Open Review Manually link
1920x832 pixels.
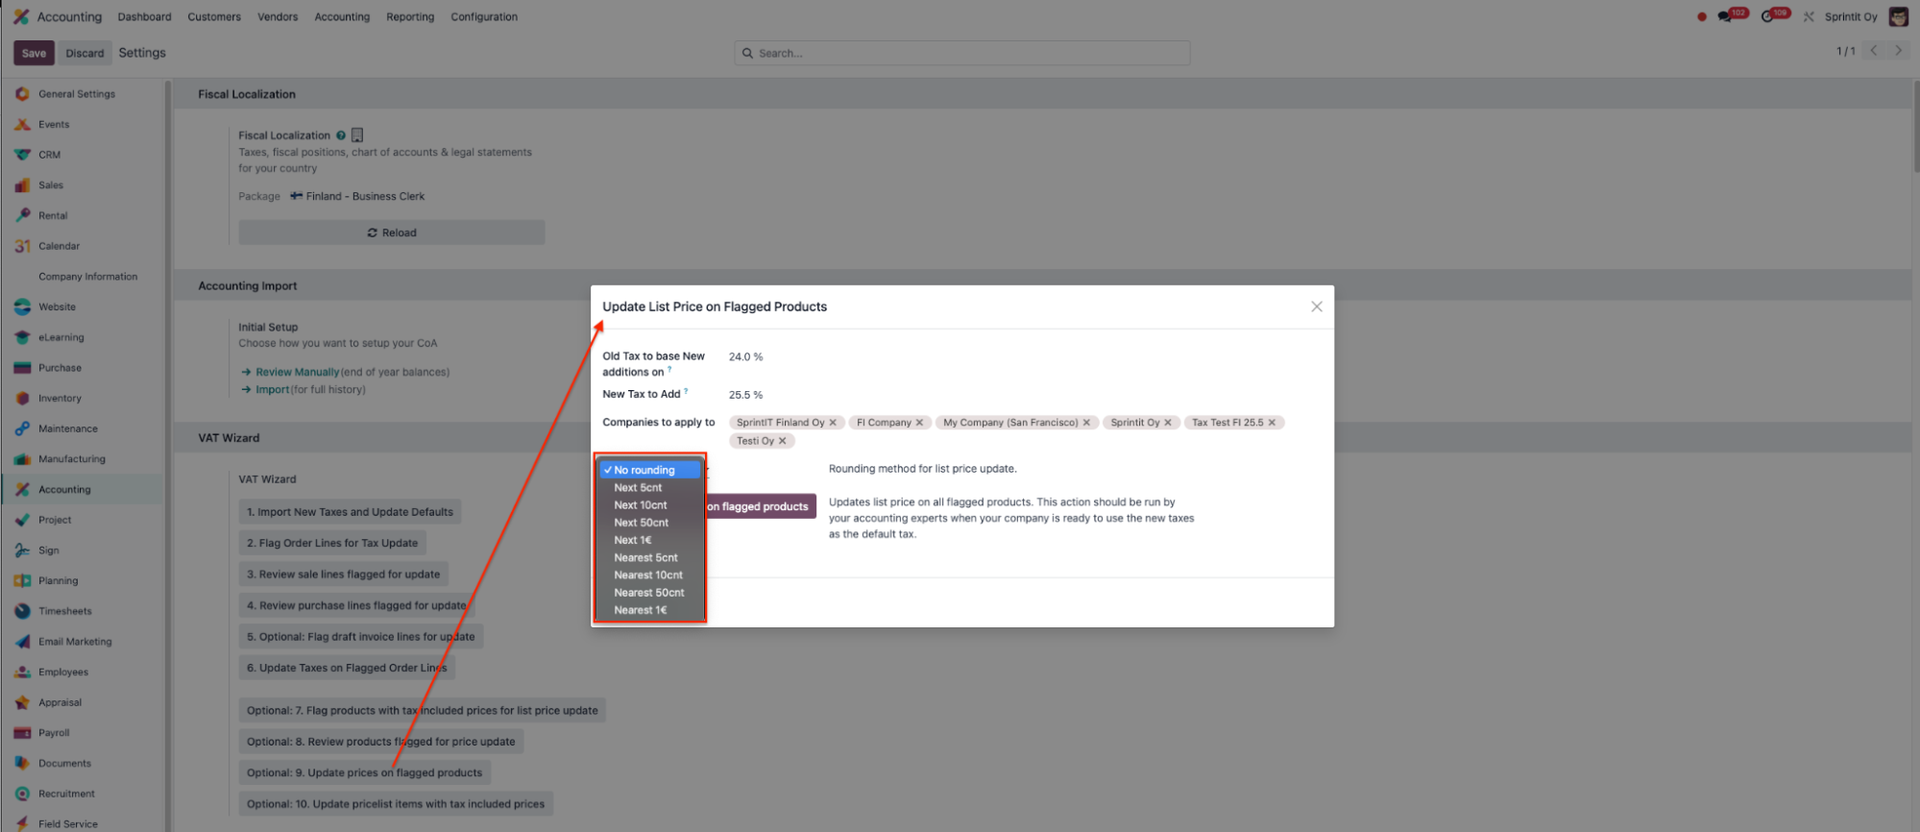click(x=297, y=372)
